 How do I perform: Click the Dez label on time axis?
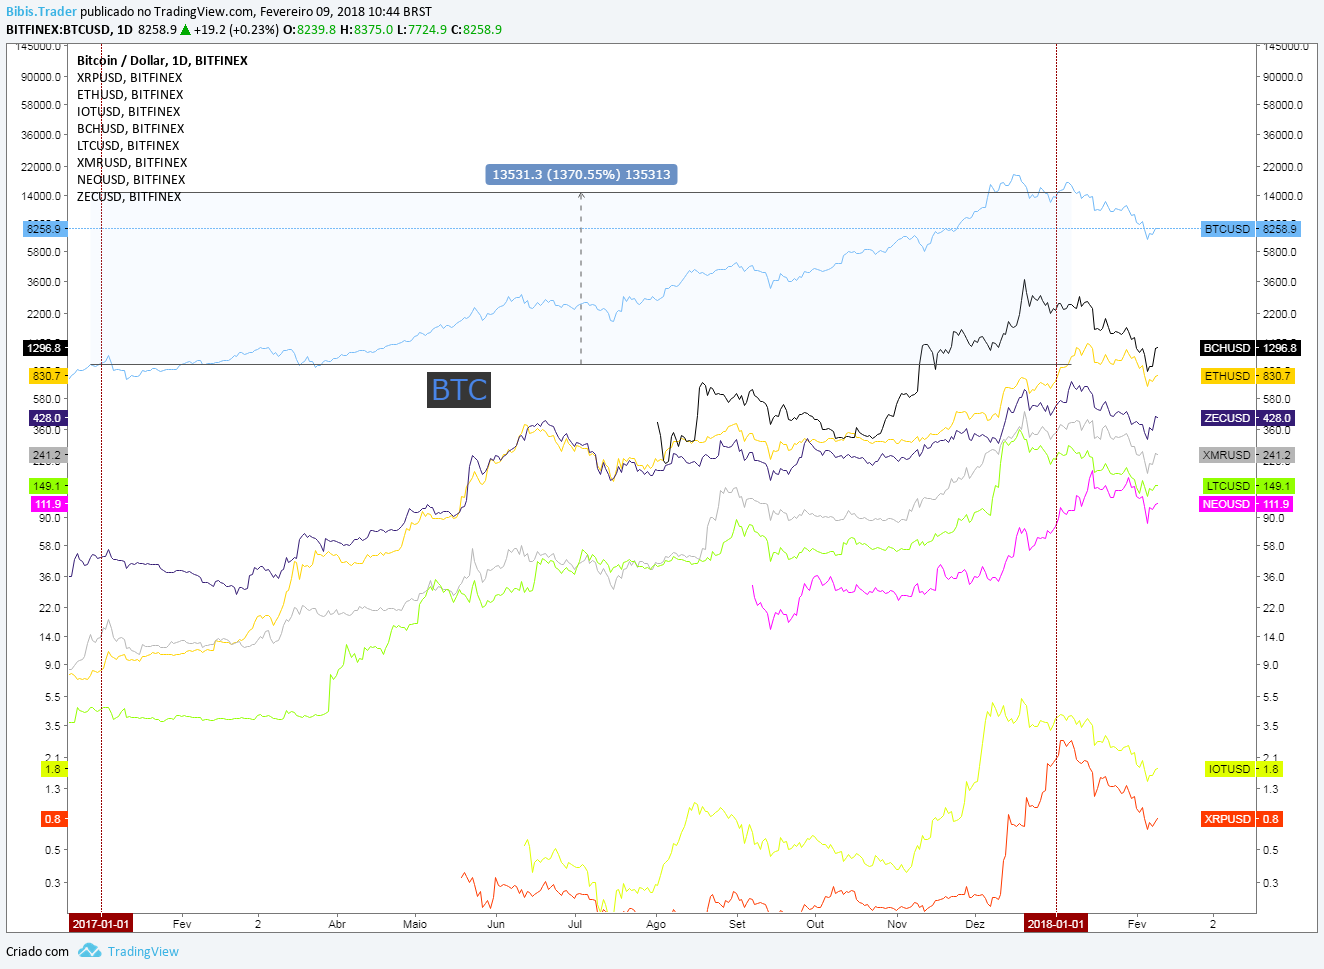[975, 924]
